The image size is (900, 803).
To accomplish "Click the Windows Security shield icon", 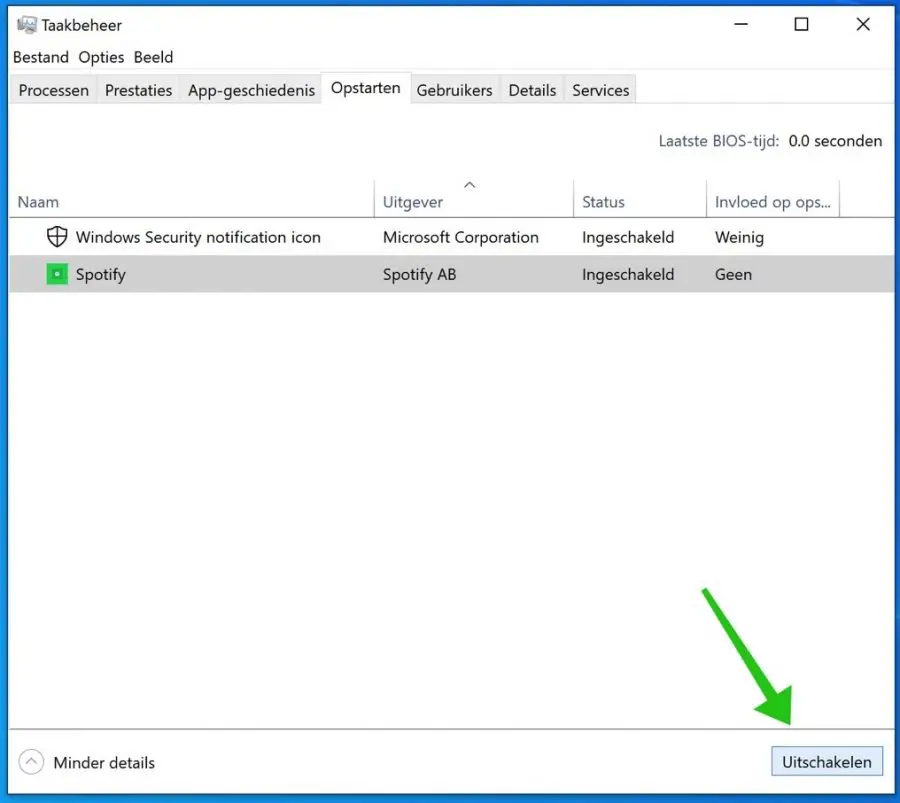I will pos(57,236).
